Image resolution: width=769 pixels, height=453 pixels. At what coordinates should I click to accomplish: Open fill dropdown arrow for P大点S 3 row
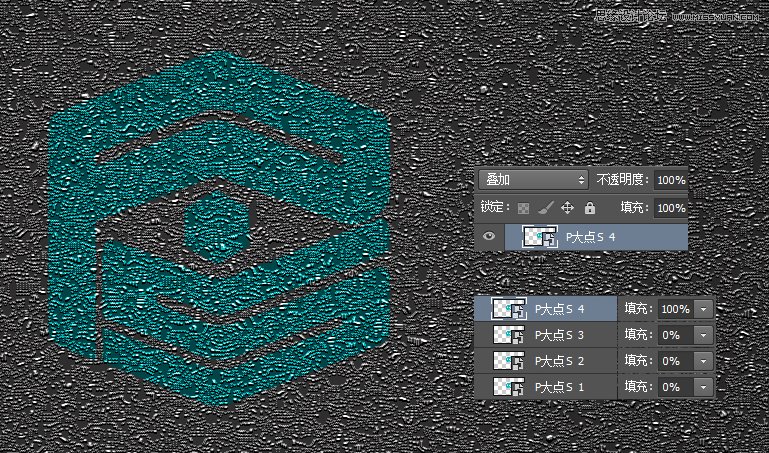[x=703, y=335]
